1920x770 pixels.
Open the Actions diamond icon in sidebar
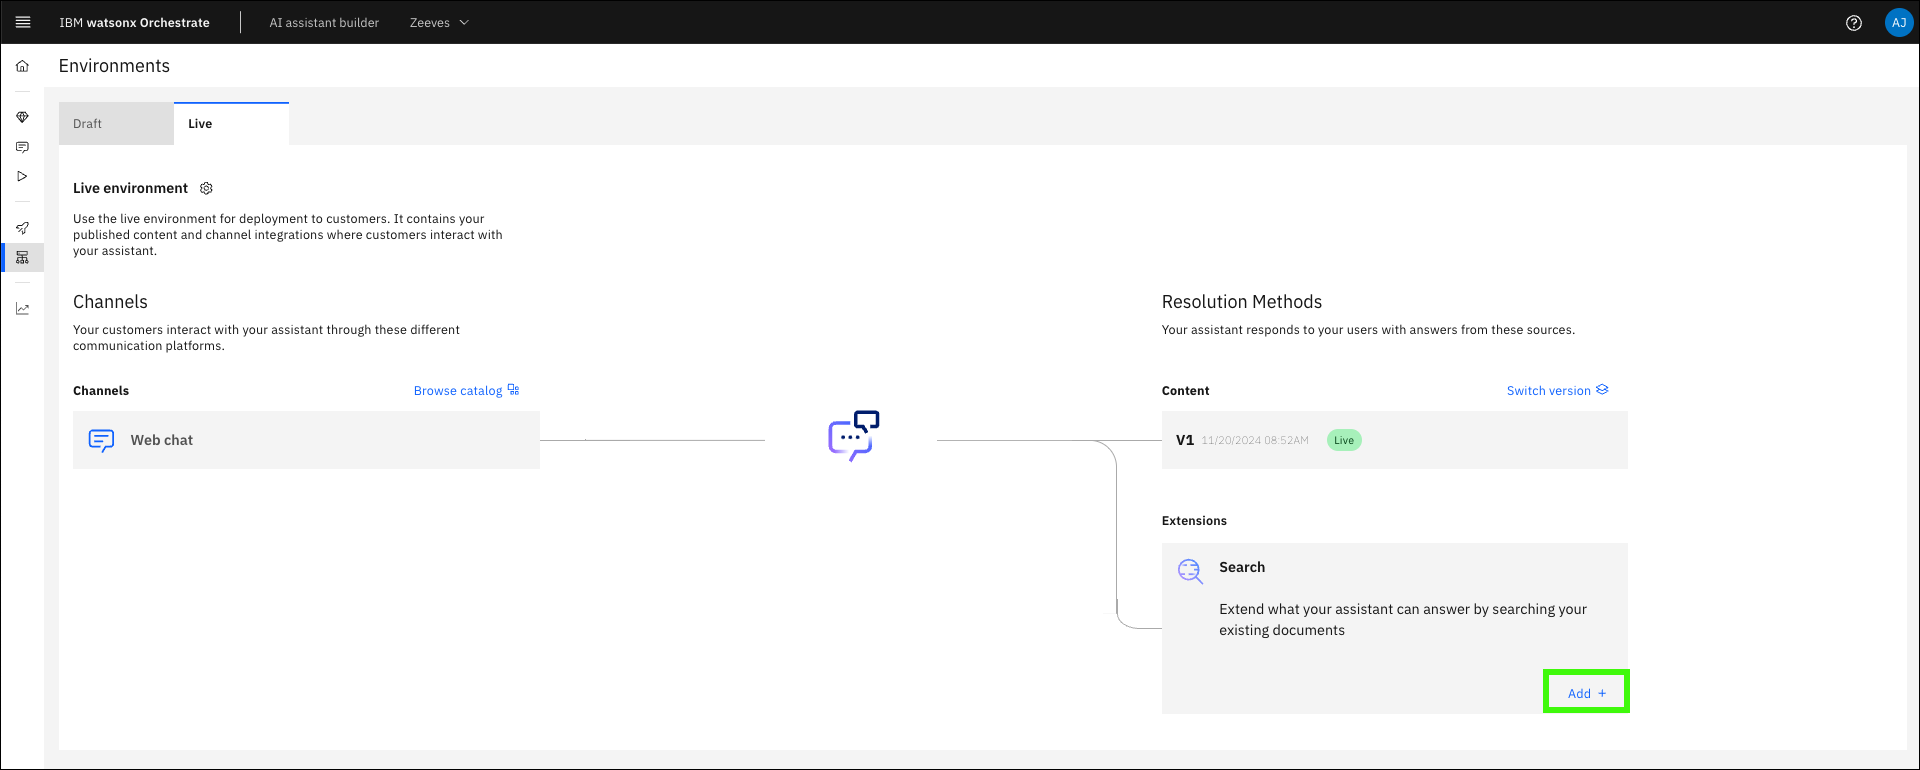(22, 117)
